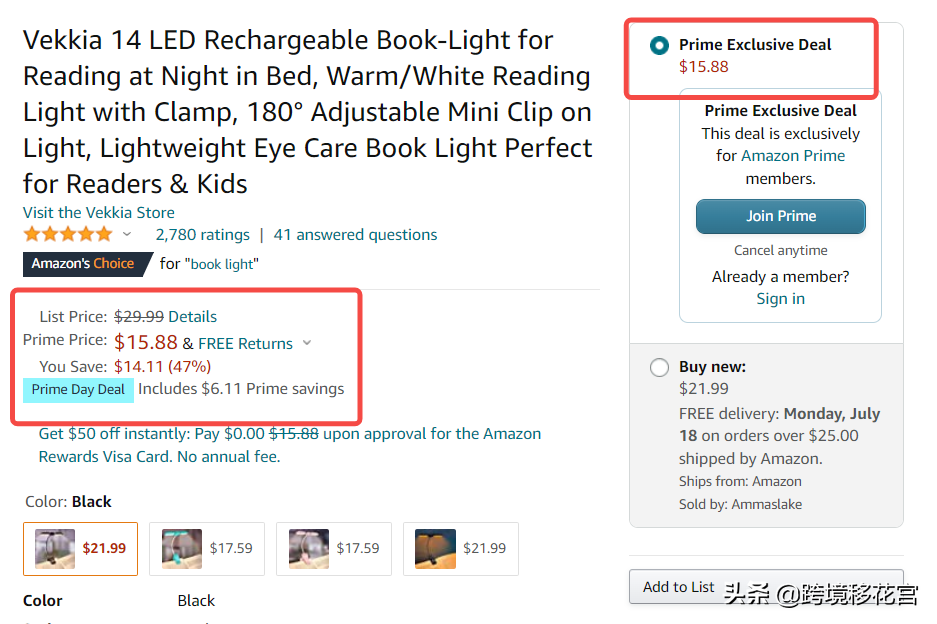Open the Visit the Vekkia Store link
Screen dimensions: 937x624
click(x=99, y=213)
